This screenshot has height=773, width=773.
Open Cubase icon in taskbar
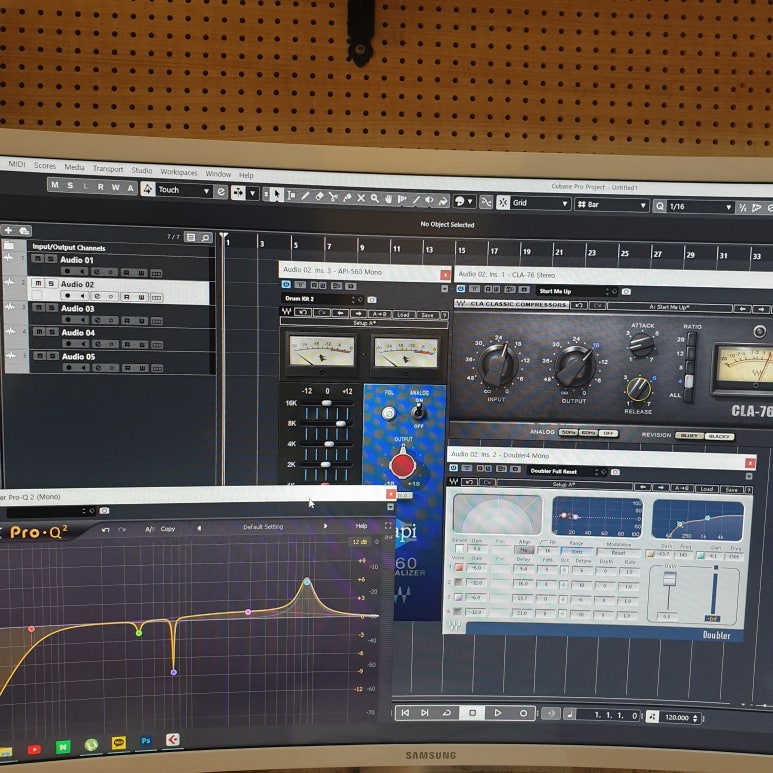pos(173,739)
